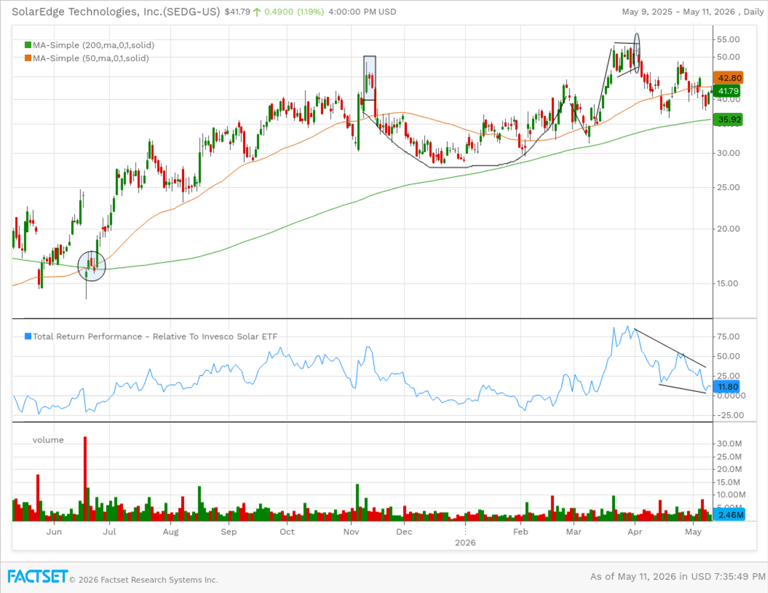Click the green 41.79 price tag
This screenshot has height=593, width=768.
click(728, 91)
